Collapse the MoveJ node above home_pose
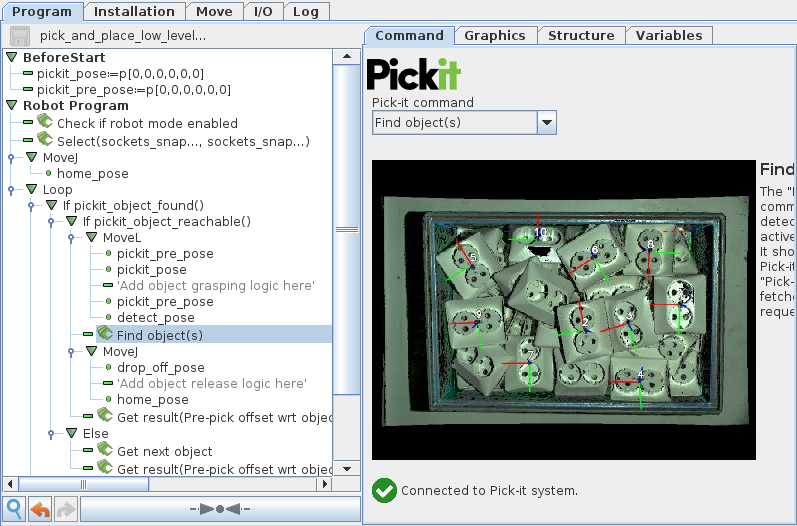This screenshot has height=526, width=797. coord(32,158)
